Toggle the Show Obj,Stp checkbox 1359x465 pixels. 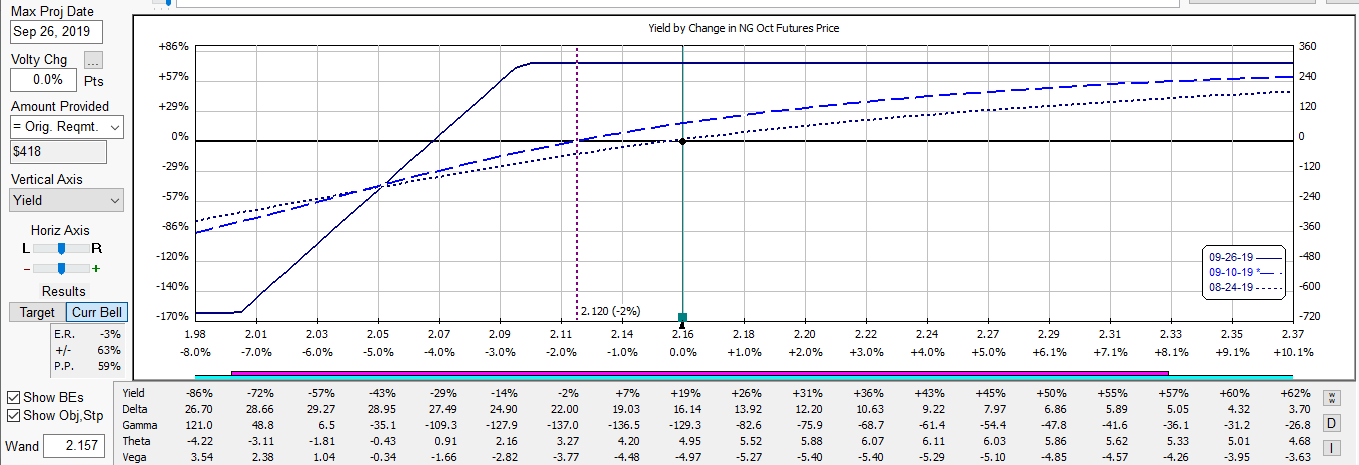click(x=14, y=415)
